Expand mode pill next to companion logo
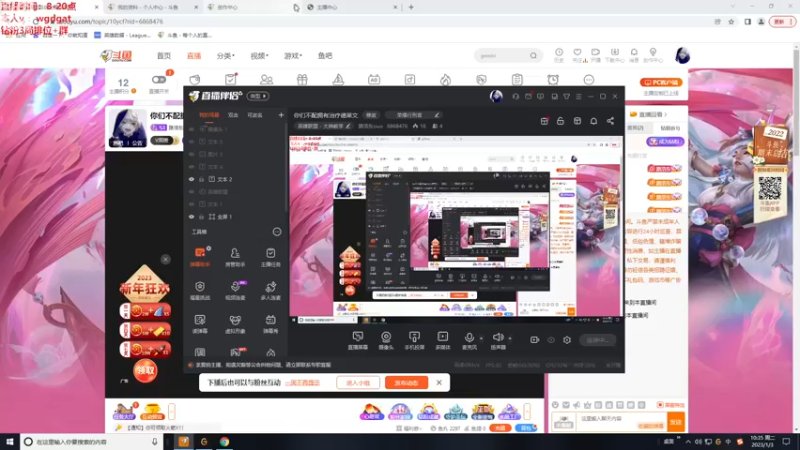800x450 pixels. pyautogui.click(x=258, y=96)
